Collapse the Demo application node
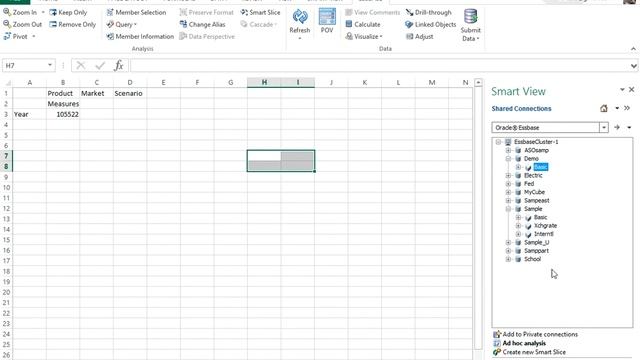The width and height of the screenshot is (640, 360). (508, 159)
